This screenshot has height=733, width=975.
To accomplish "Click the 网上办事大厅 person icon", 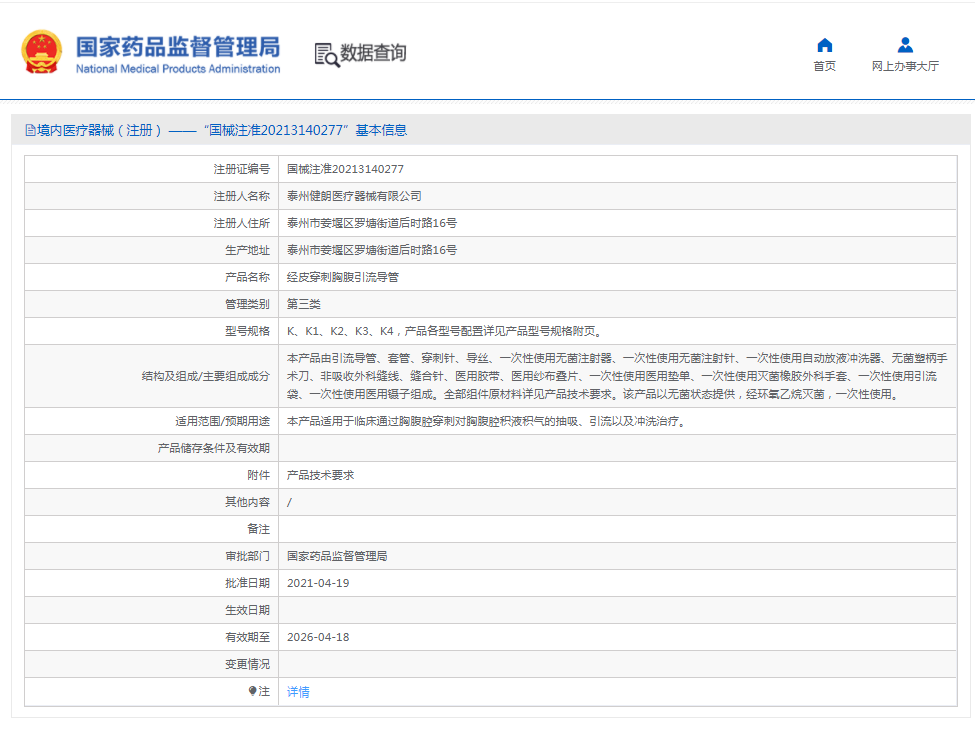I will 905,45.
